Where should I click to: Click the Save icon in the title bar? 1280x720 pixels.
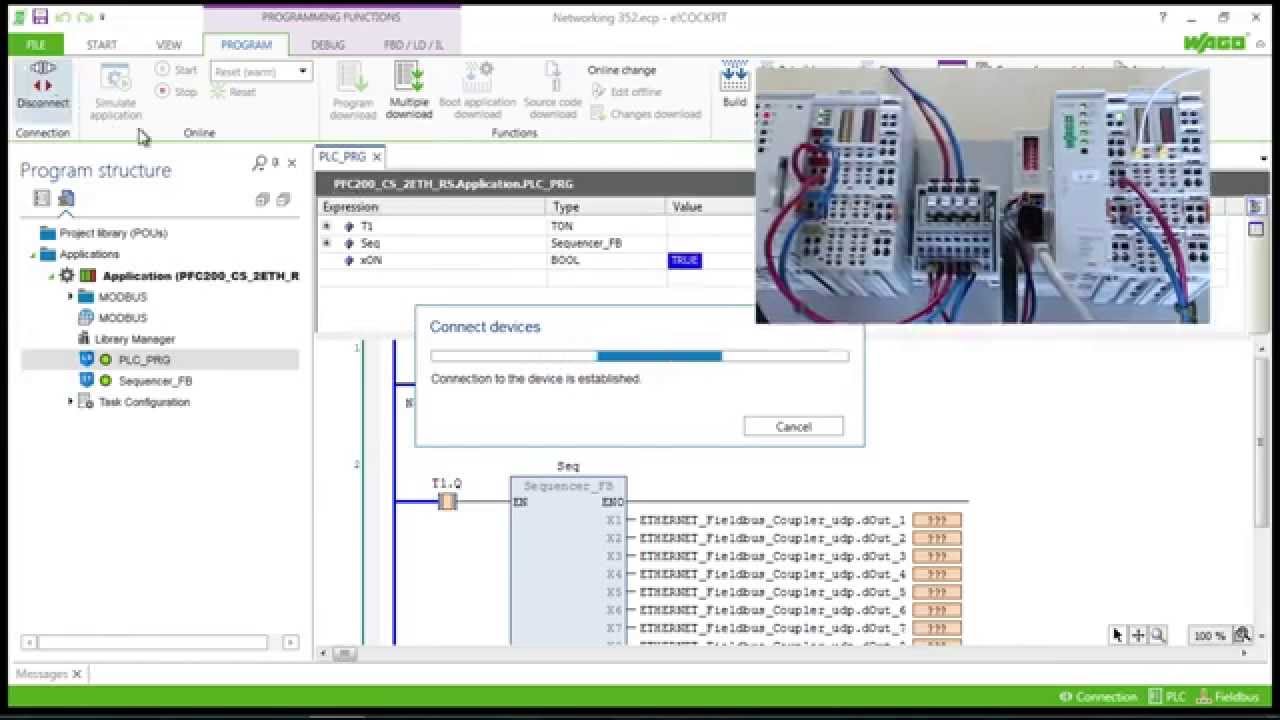coord(40,17)
